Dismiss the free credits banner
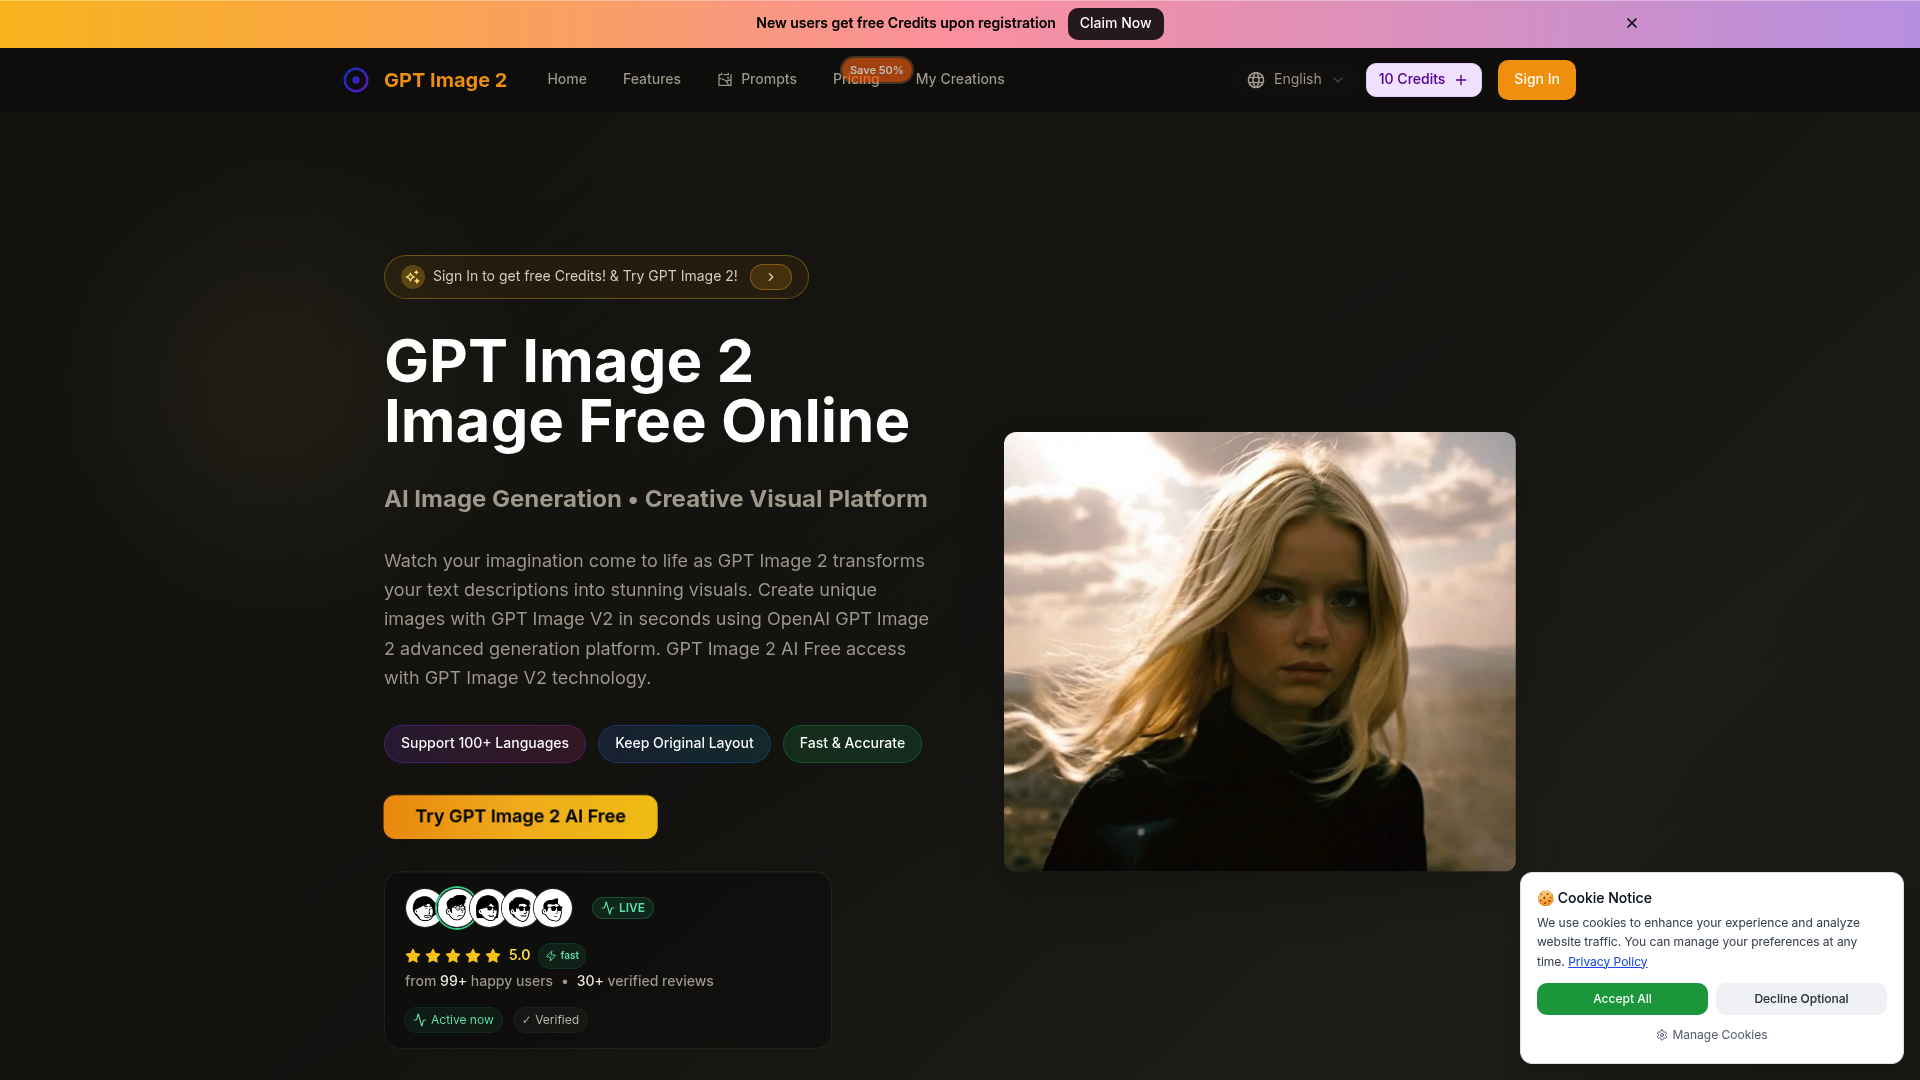 tap(1631, 23)
